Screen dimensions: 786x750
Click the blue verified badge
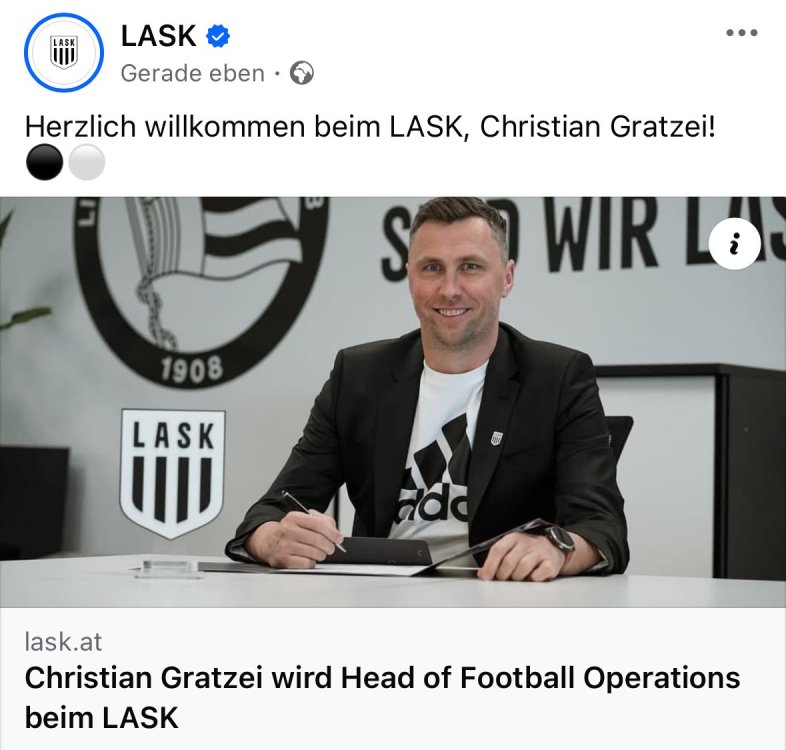point(218,36)
